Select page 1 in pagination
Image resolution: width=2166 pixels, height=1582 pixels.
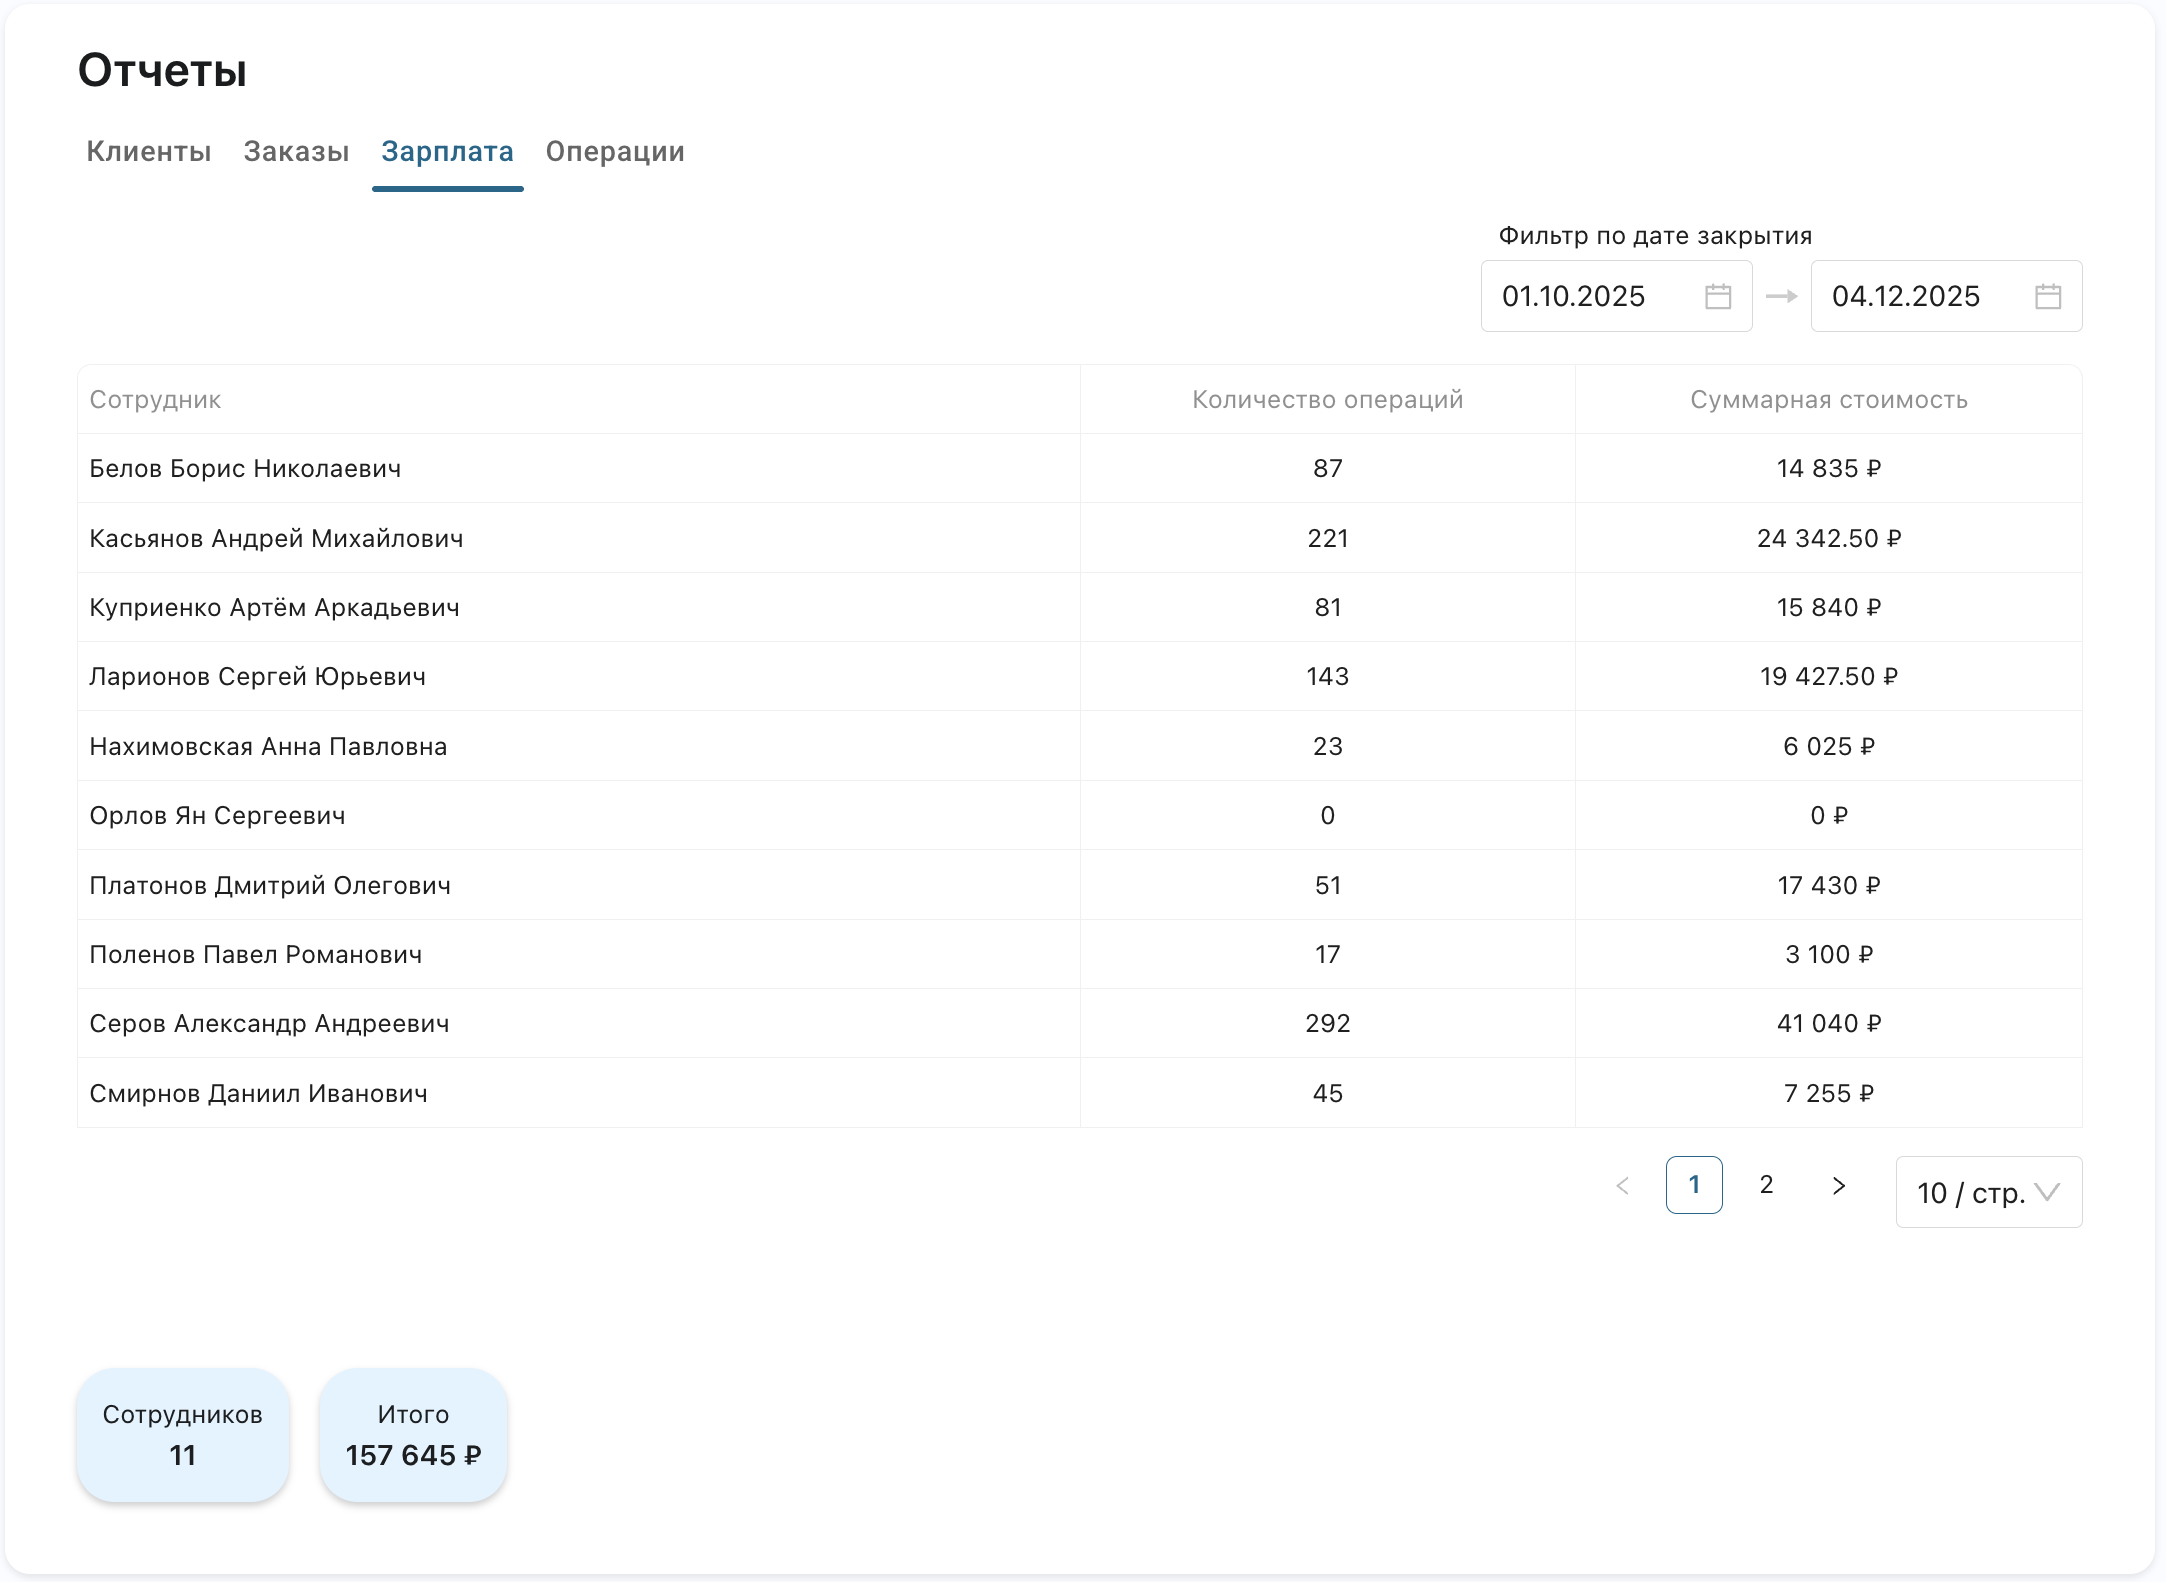[x=1694, y=1185]
